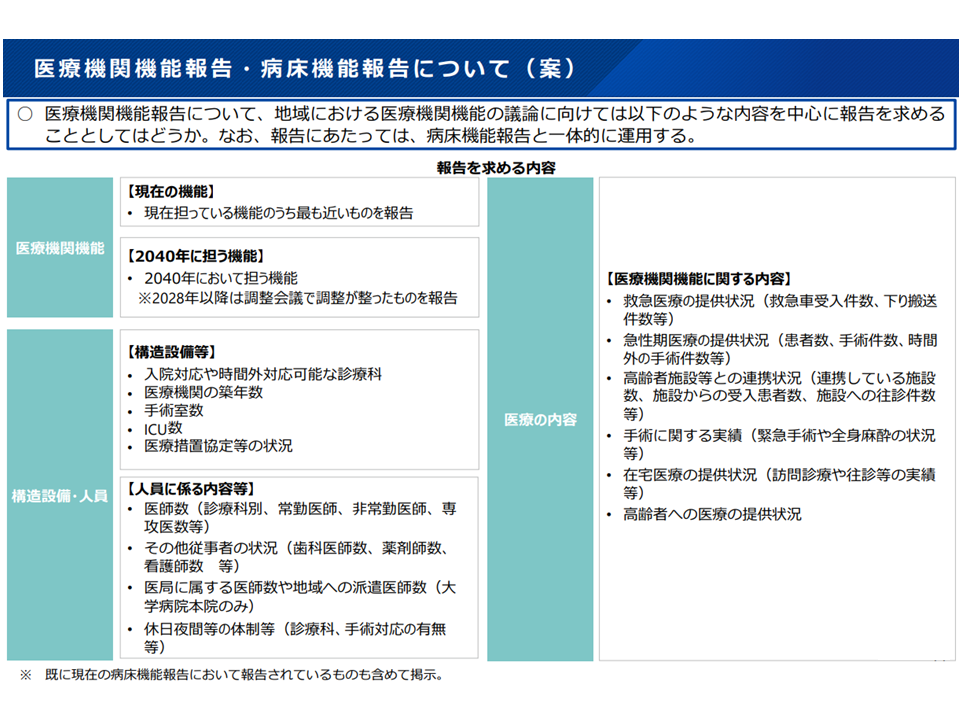Click the ※2028年以降は調整会議 note
The height and width of the screenshot is (720, 960).
click(x=298, y=297)
